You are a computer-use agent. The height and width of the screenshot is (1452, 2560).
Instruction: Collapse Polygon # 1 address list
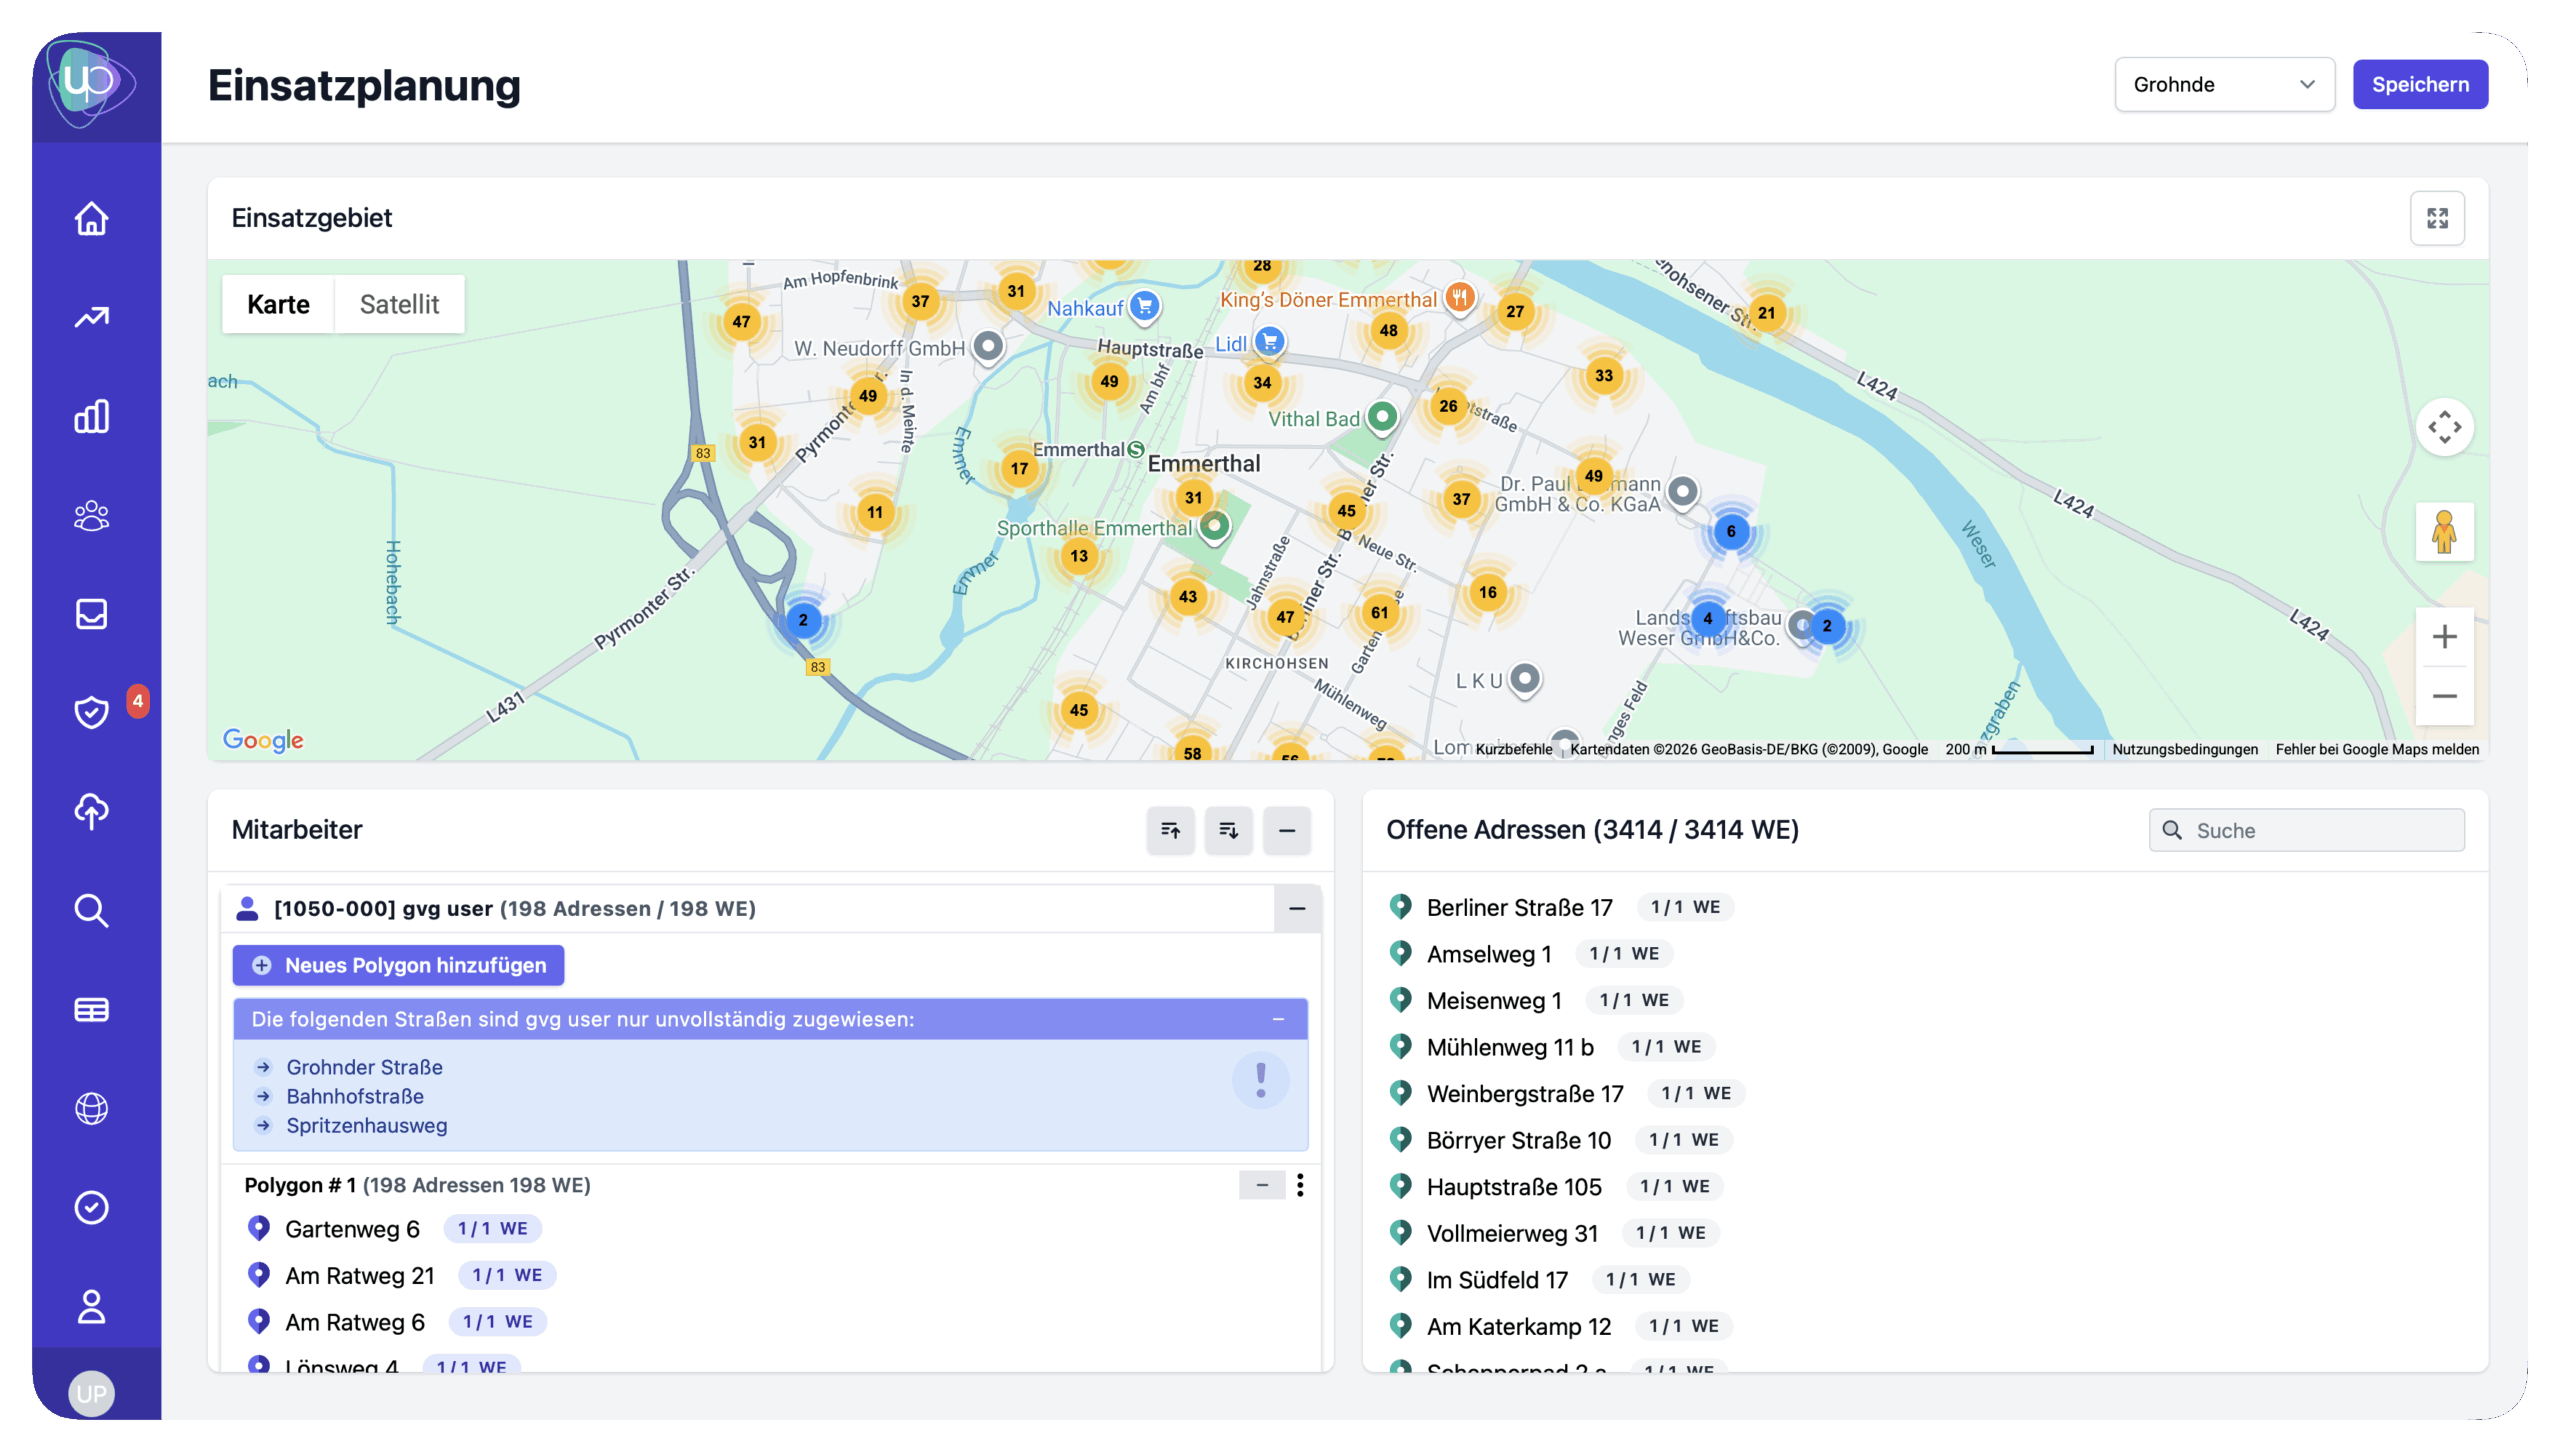tap(1261, 1185)
